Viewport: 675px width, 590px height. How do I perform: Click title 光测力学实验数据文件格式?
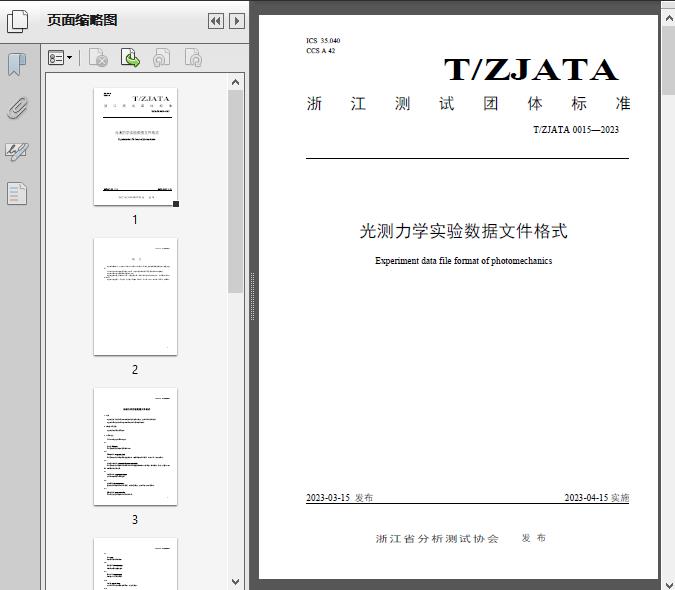click(464, 231)
